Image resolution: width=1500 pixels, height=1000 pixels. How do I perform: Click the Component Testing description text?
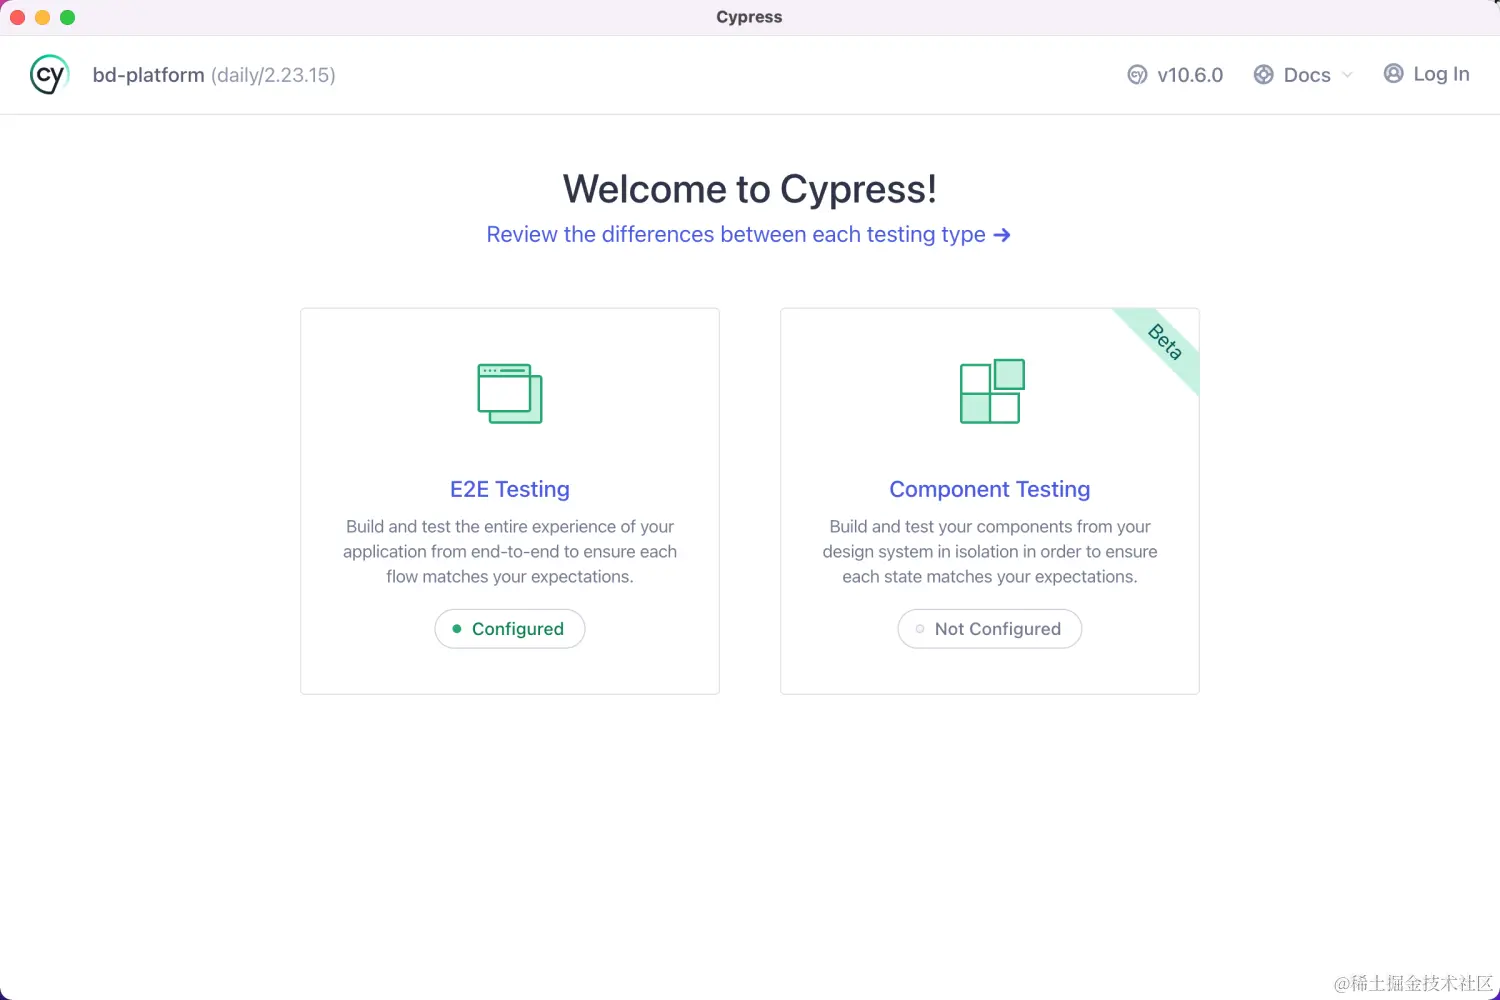[990, 552]
